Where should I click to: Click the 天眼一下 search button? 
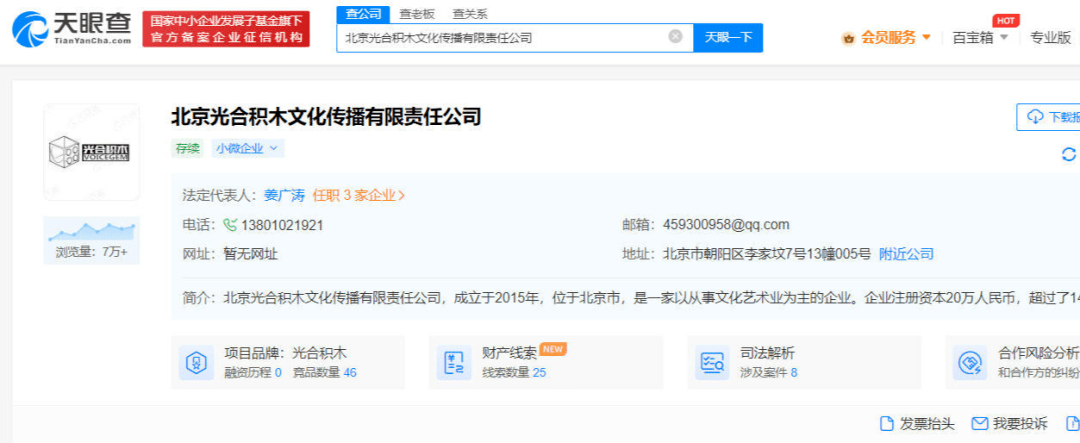click(728, 37)
